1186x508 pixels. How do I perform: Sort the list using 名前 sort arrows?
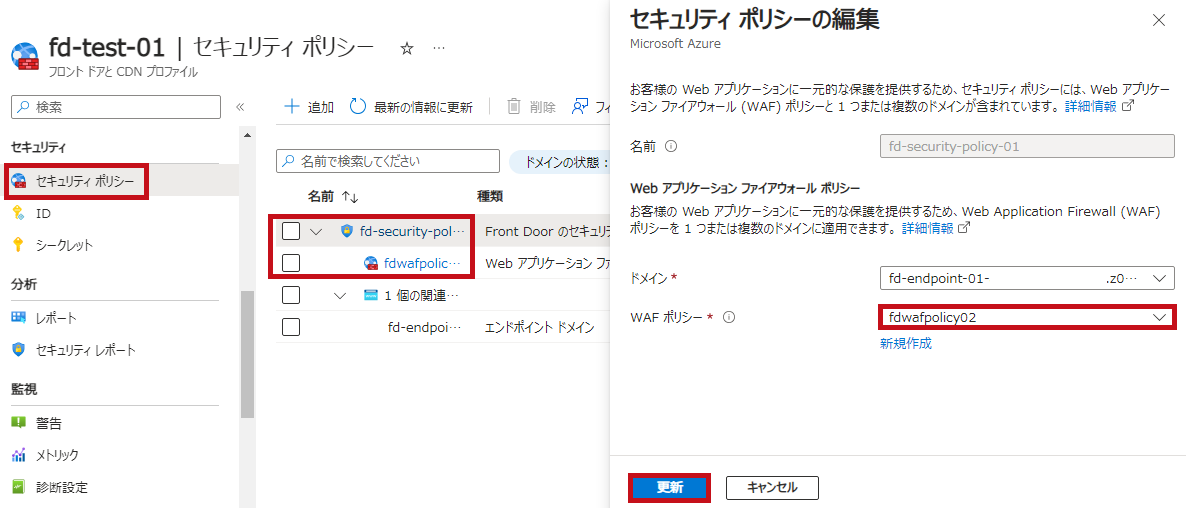tap(349, 197)
